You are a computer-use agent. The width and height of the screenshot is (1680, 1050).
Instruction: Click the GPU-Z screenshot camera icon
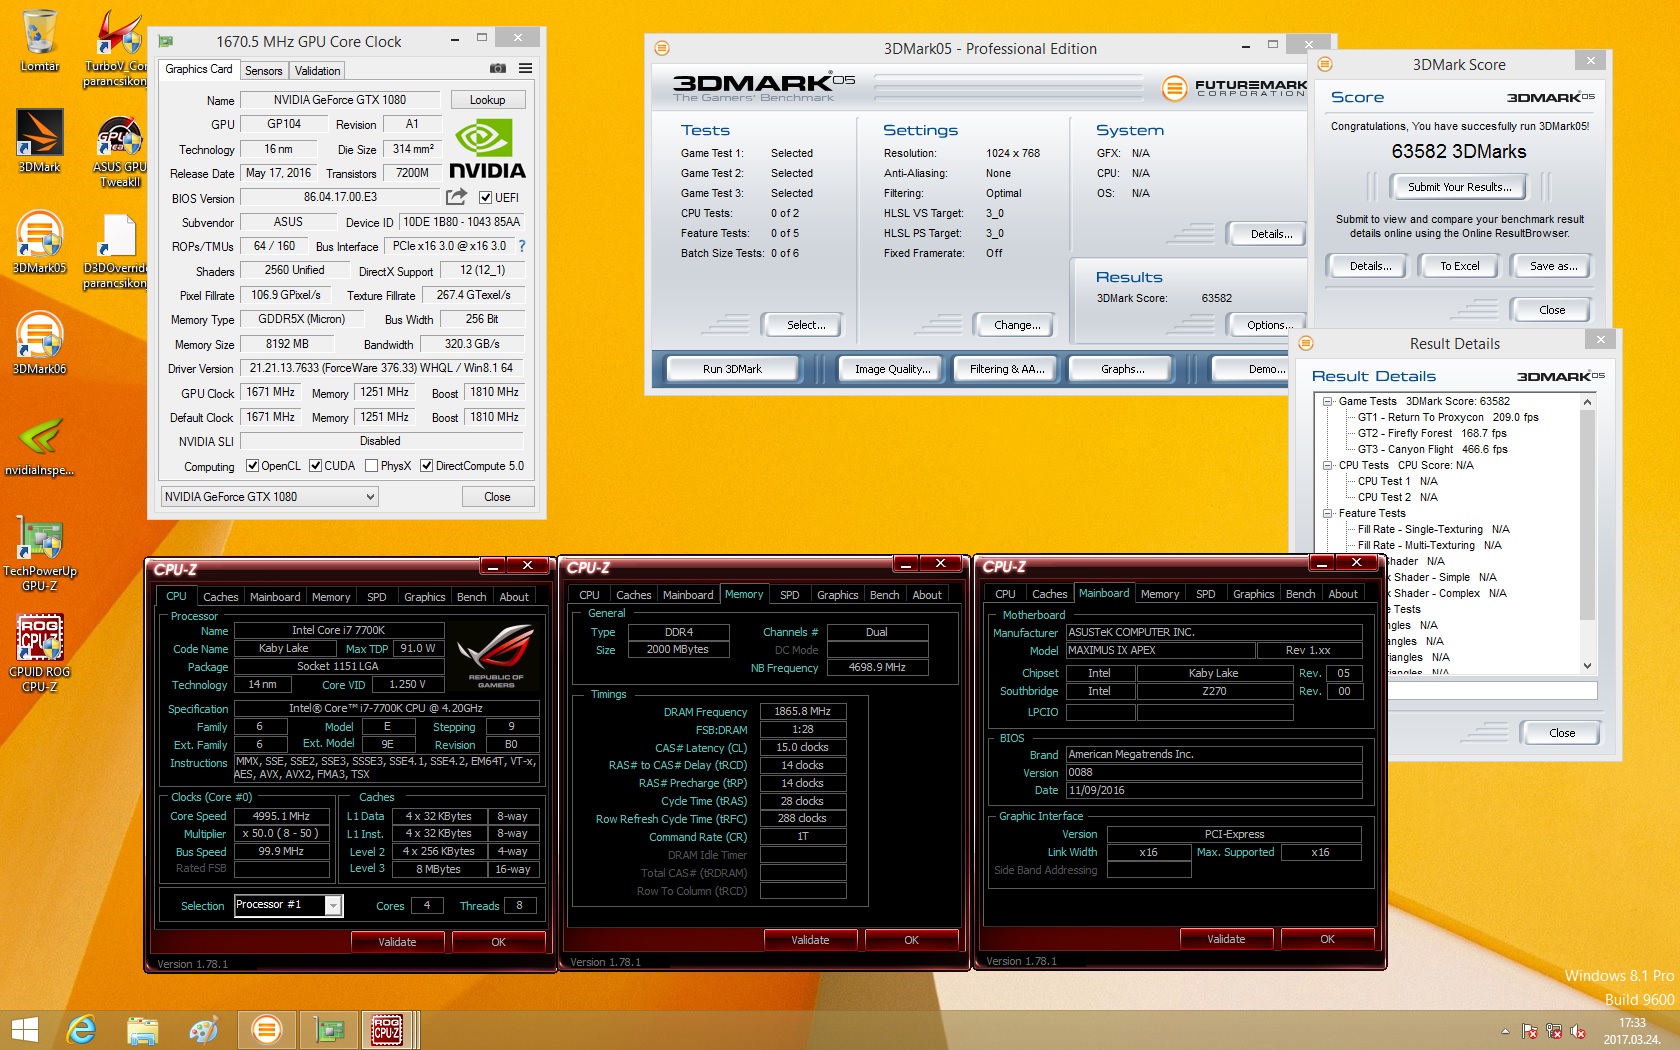click(497, 68)
